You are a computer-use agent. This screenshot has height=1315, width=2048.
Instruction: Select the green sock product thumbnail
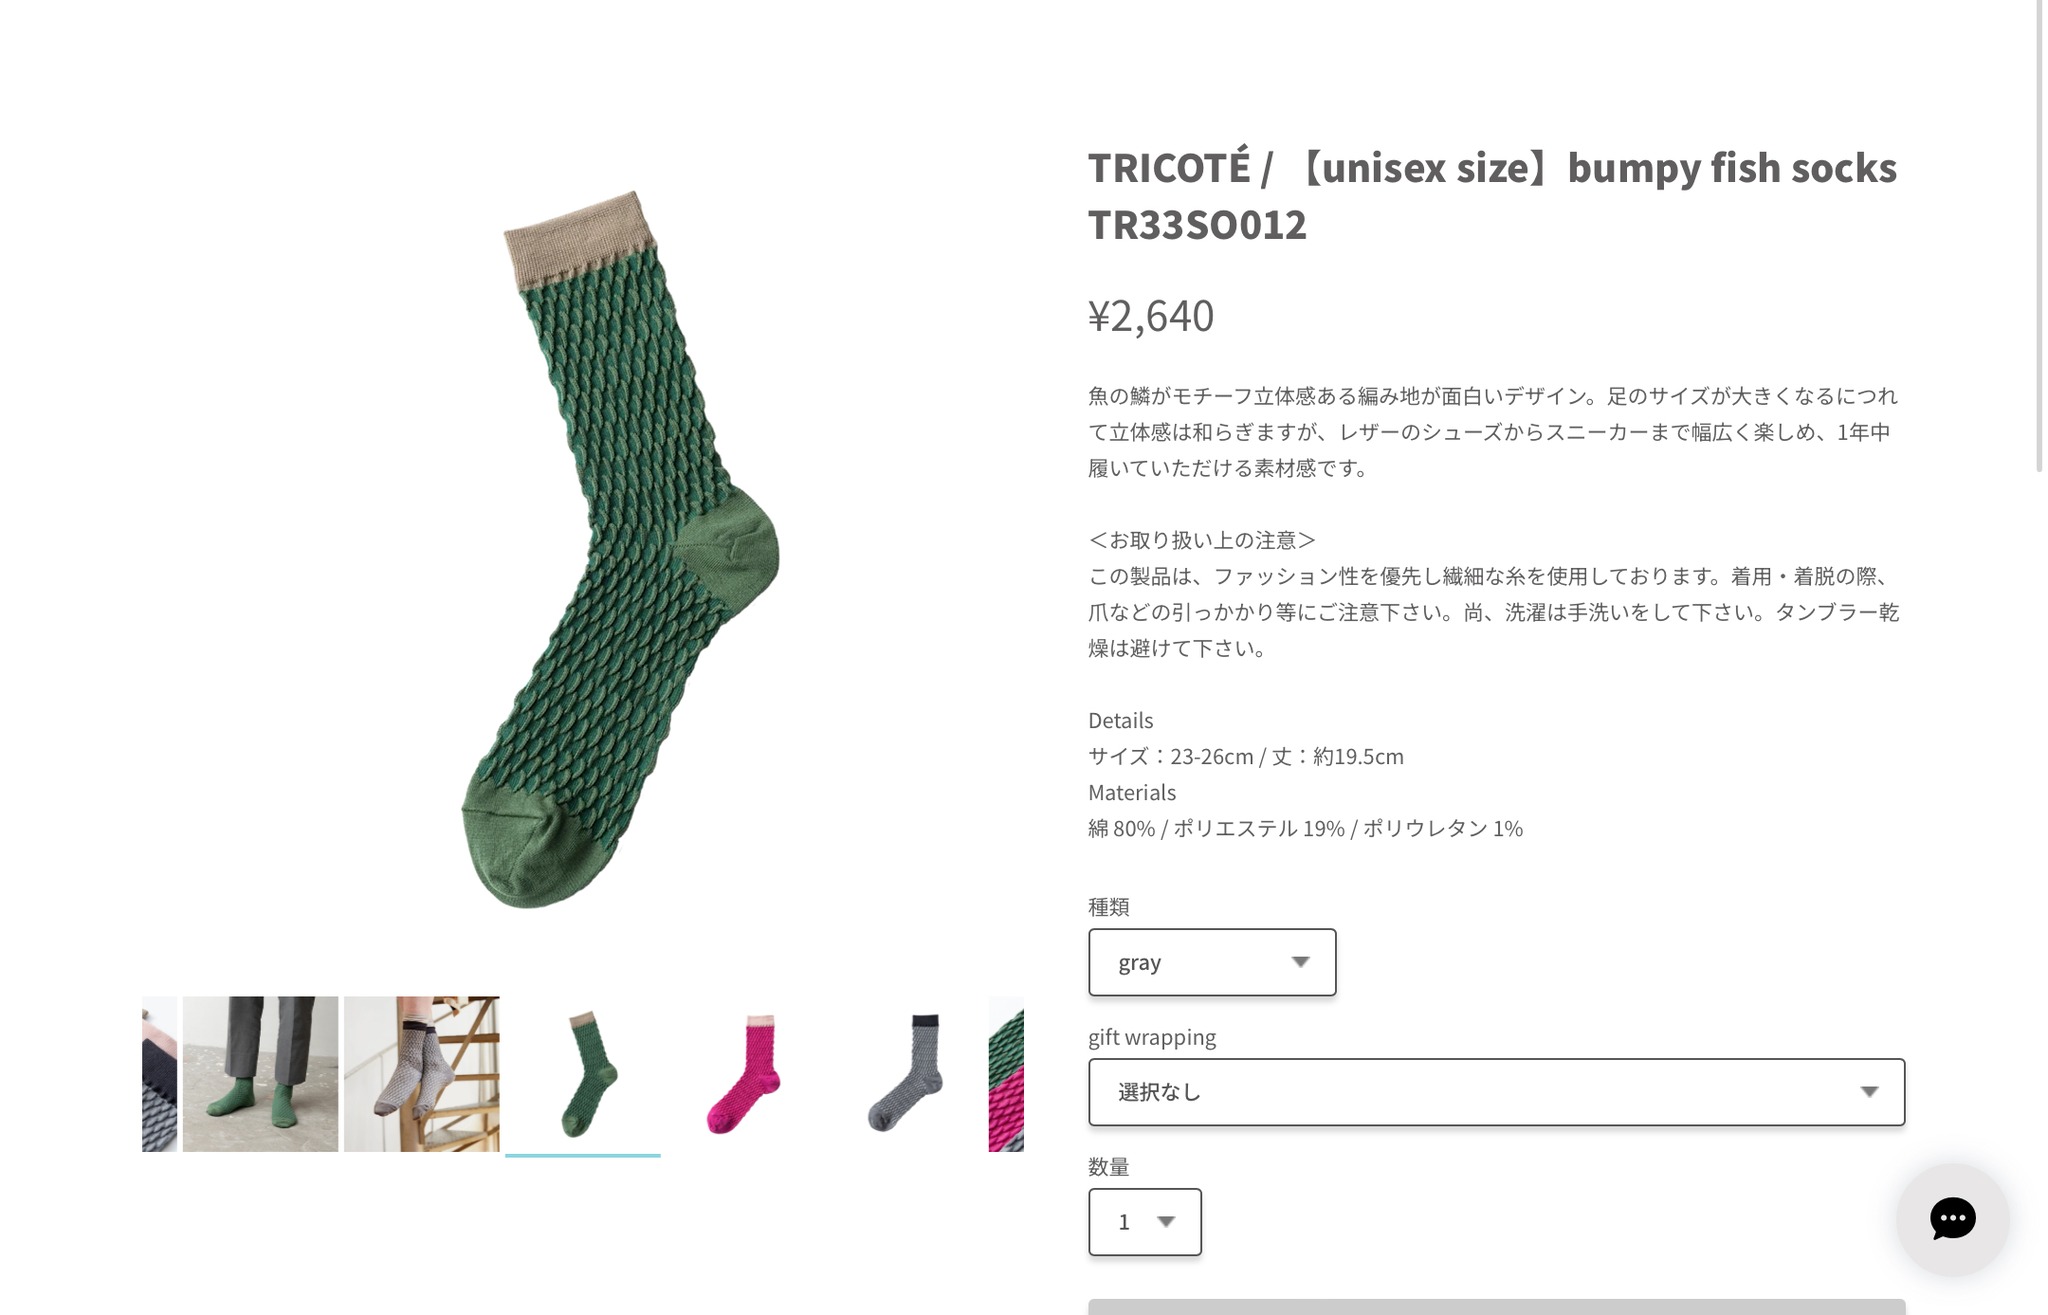coord(583,1074)
